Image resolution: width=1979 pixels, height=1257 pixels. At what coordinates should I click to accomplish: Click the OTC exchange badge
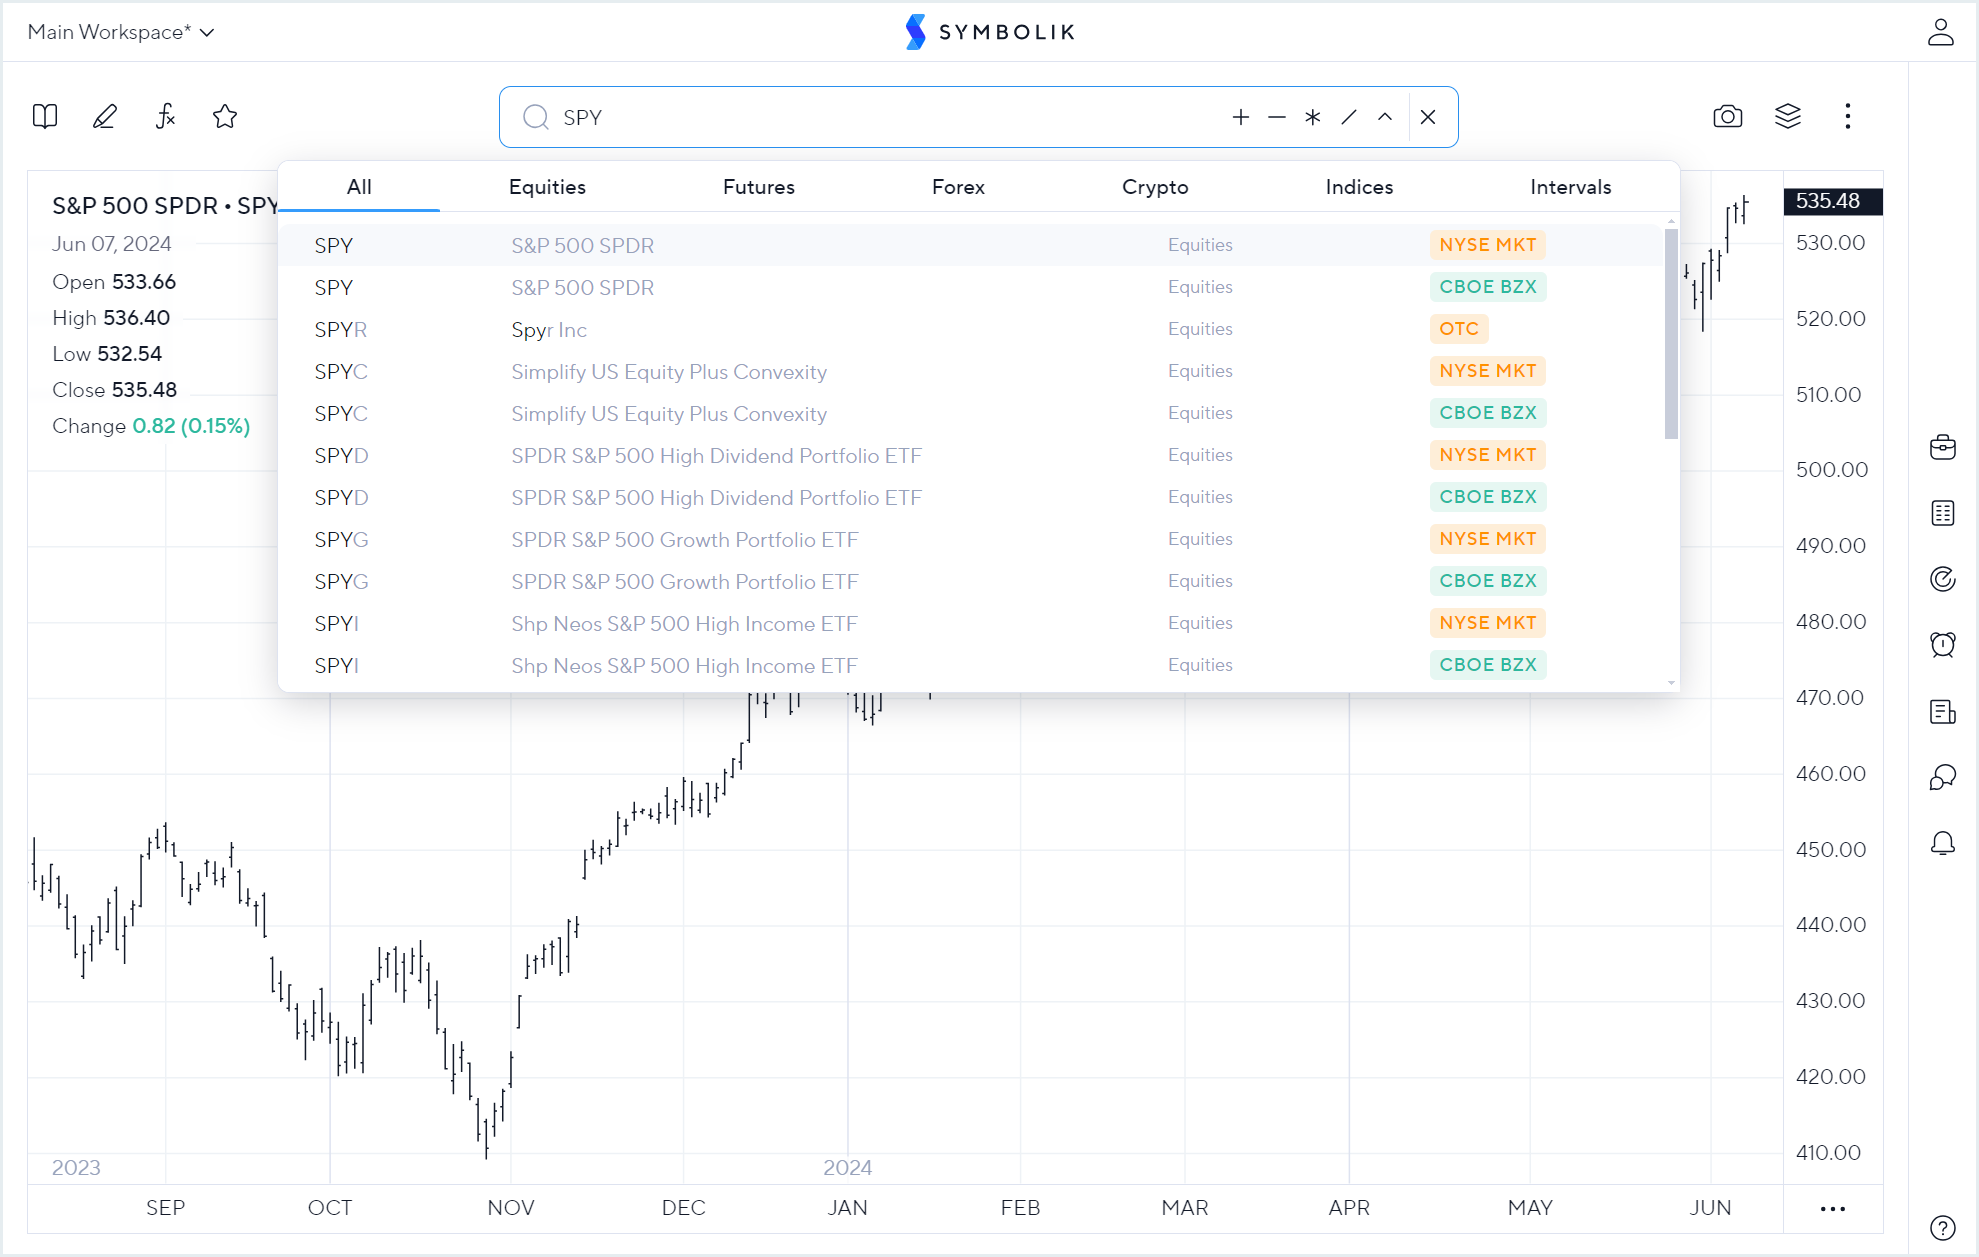point(1459,329)
